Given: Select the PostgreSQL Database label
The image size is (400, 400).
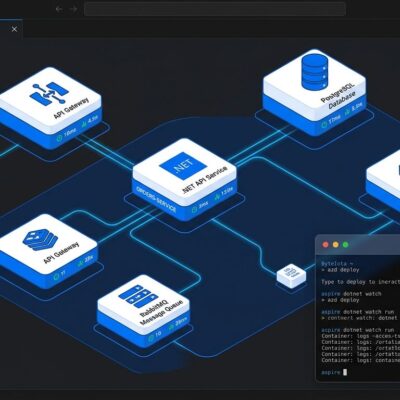Looking at the screenshot, I should [338, 96].
